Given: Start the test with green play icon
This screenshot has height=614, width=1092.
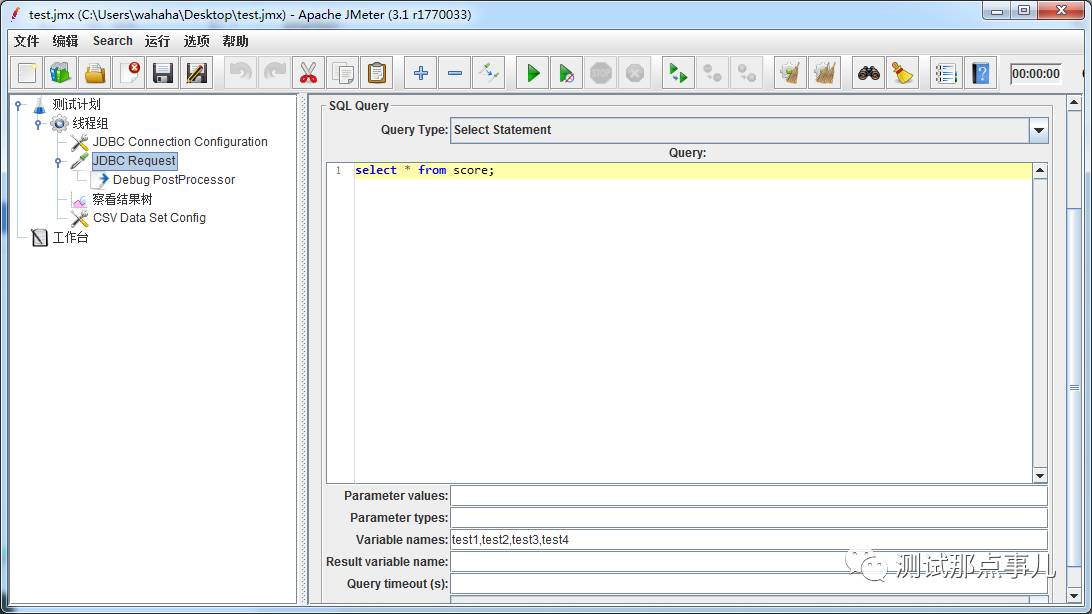Looking at the screenshot, I should tap(533, 72).
